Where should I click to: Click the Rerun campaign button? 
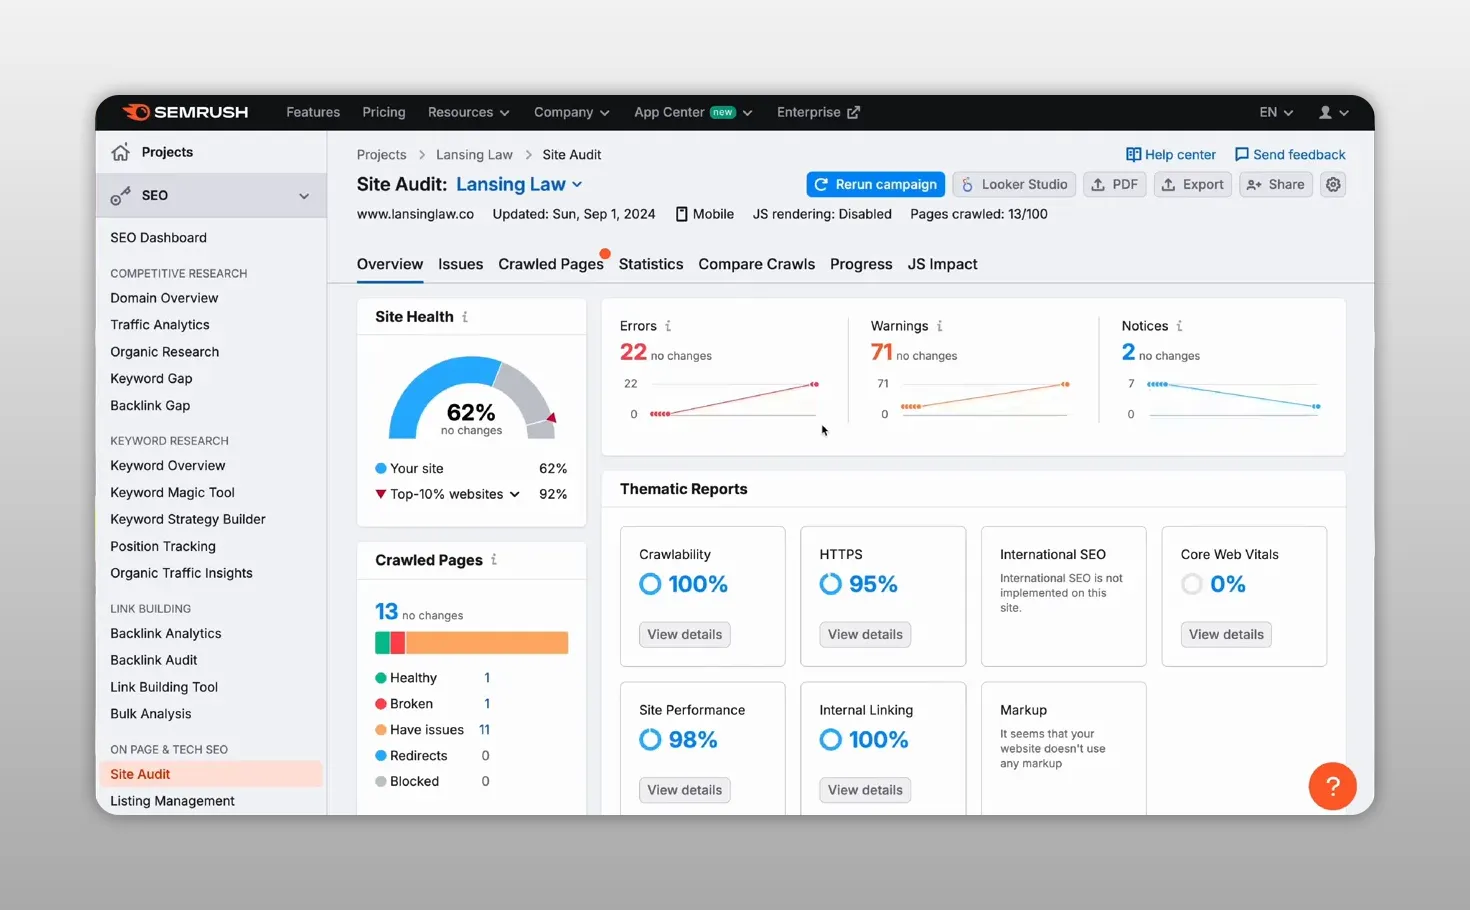pos(875,185)
